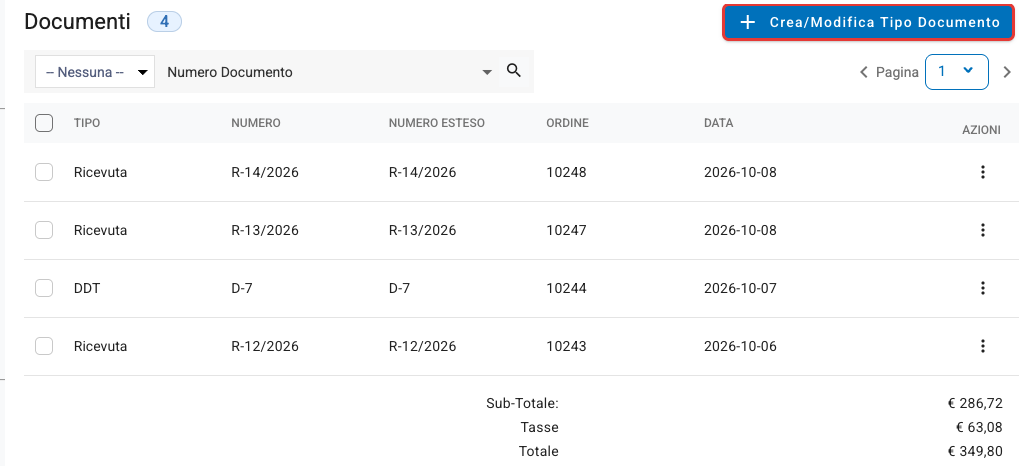1023x466 pixels.
Task: Click Ricevuta in the R-13/2026 row
Action: click(x=100, y=230)
